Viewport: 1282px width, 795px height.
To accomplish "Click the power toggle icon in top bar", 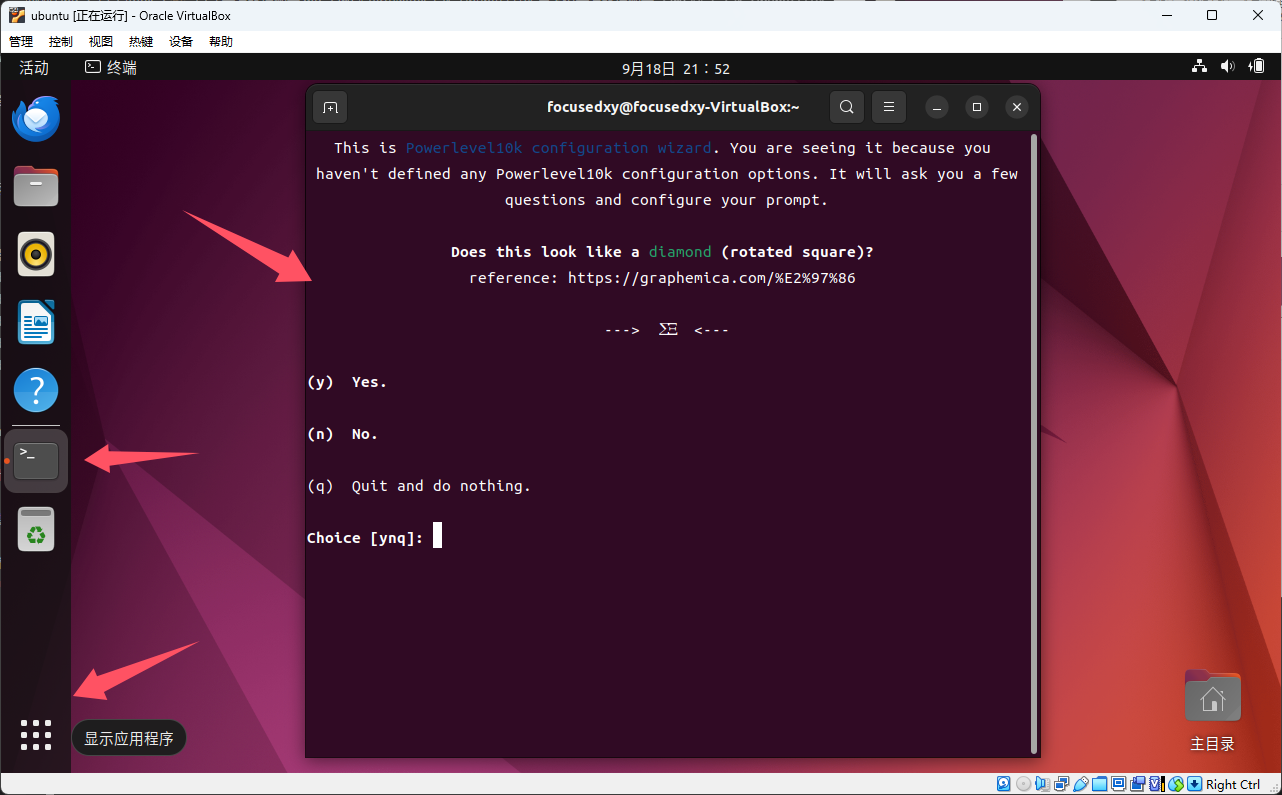I will (1257, 67).
